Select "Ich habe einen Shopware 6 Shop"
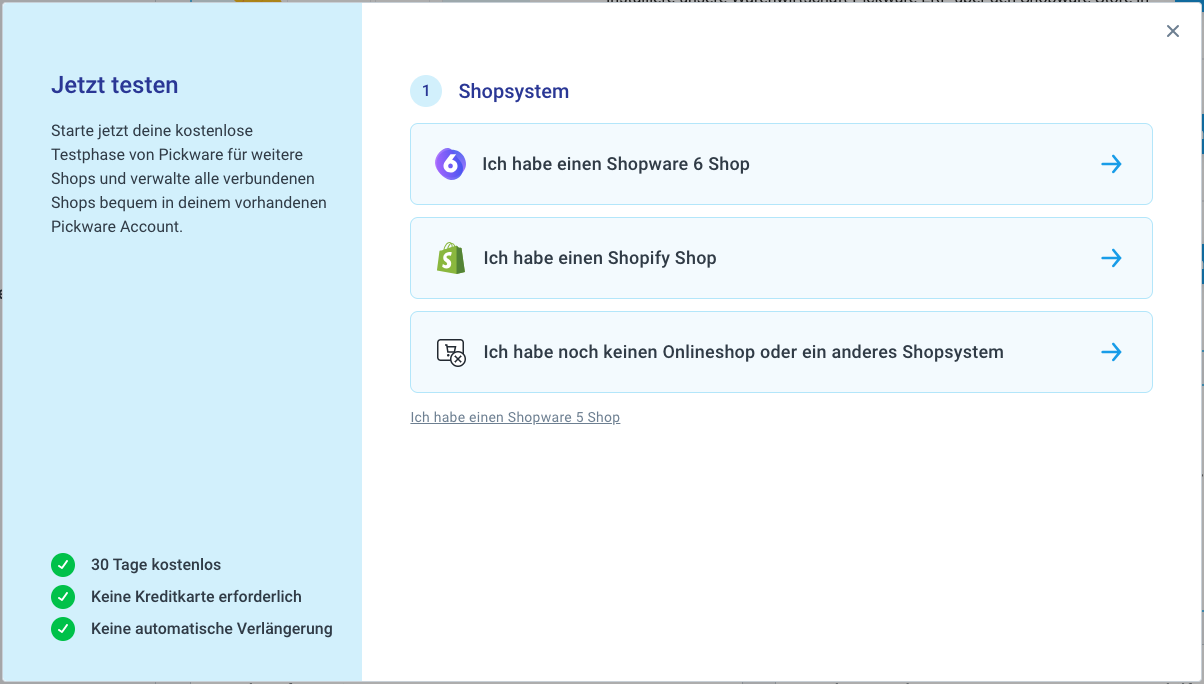Image resolution: width=1204 pixels, height=684 pixels. 616,164
